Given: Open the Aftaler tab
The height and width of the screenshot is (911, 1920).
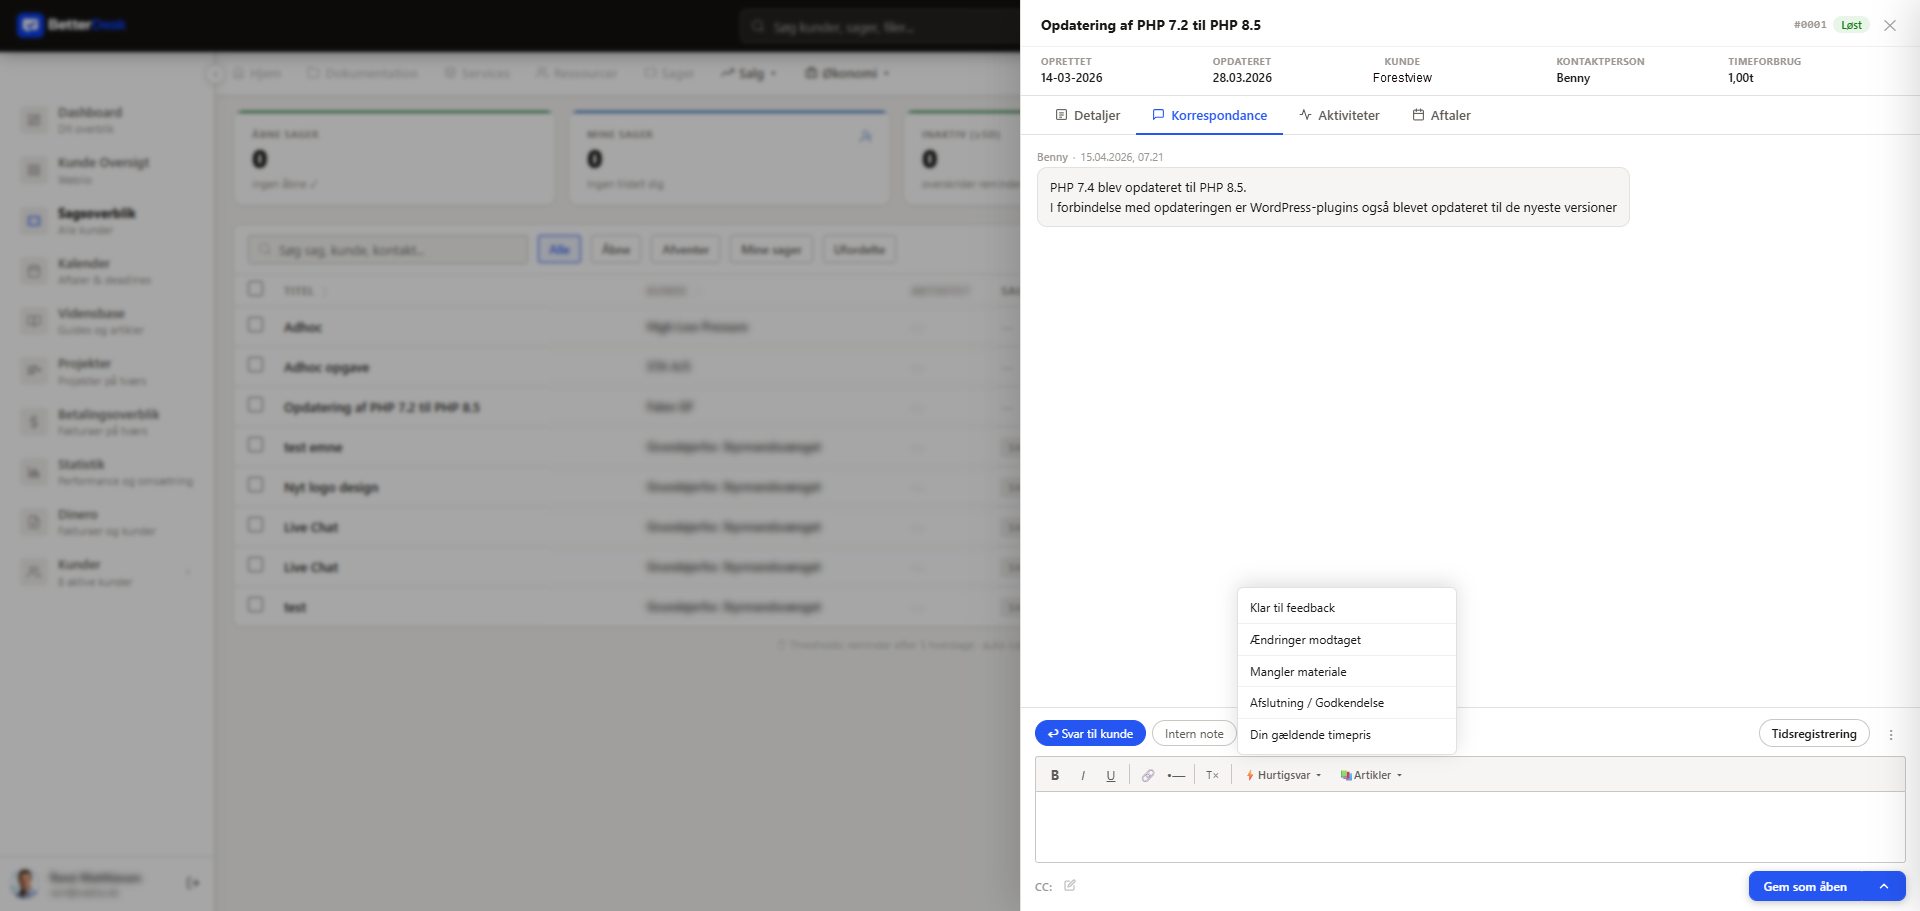Looking at the screenshot, I should pos(1441,115).
